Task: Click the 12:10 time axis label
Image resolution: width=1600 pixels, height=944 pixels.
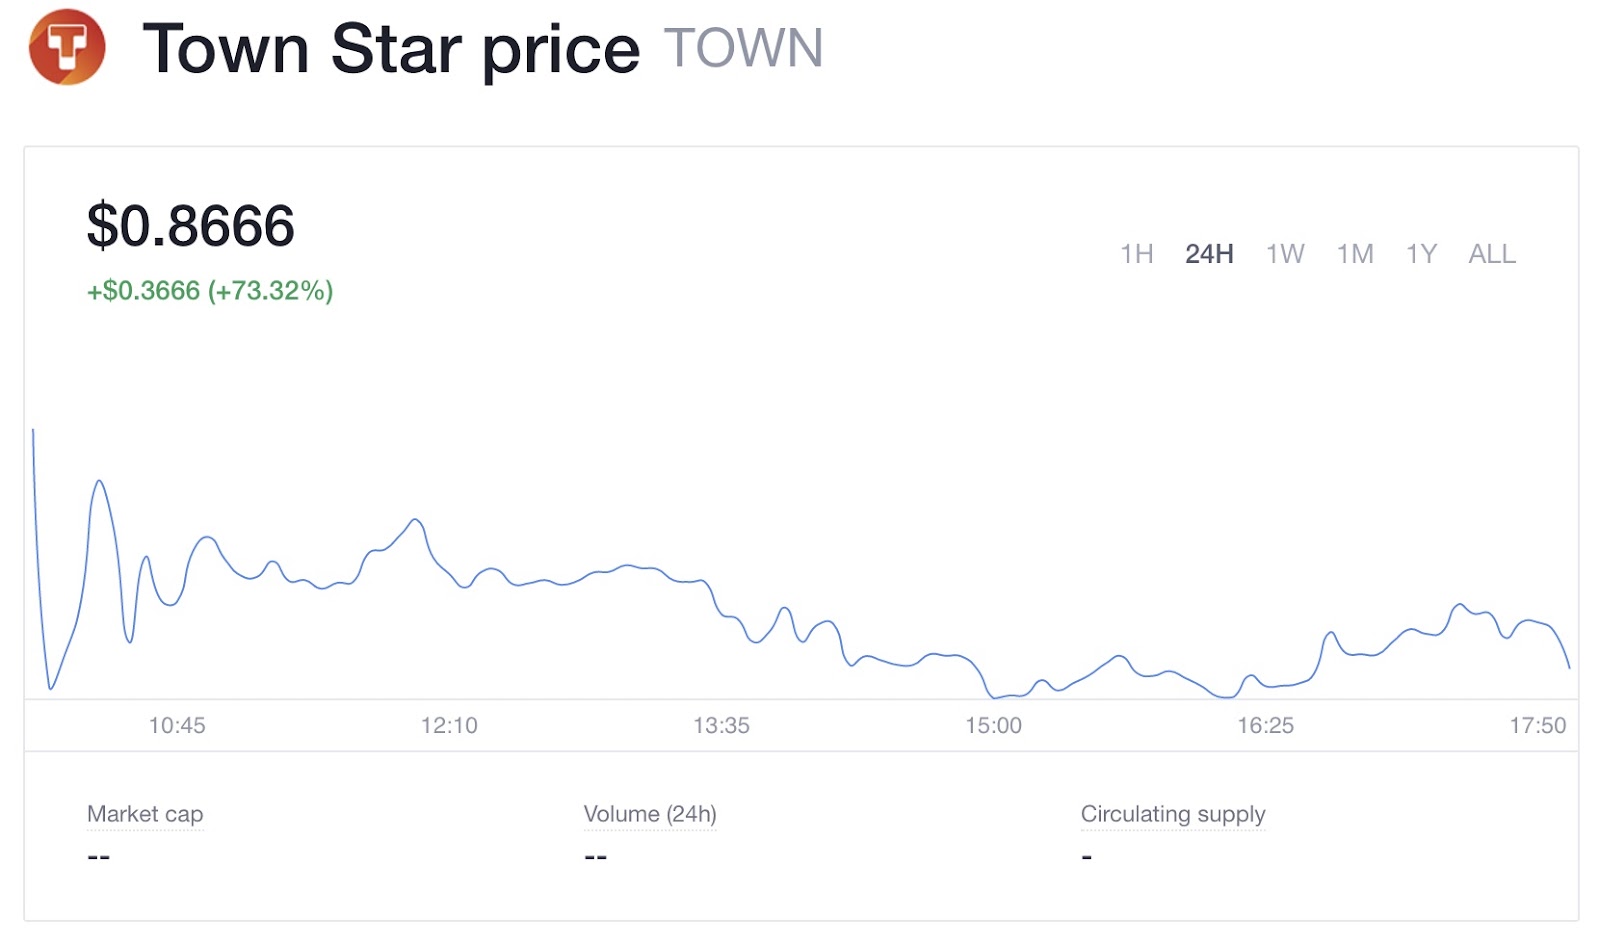Action: (449, 725)
